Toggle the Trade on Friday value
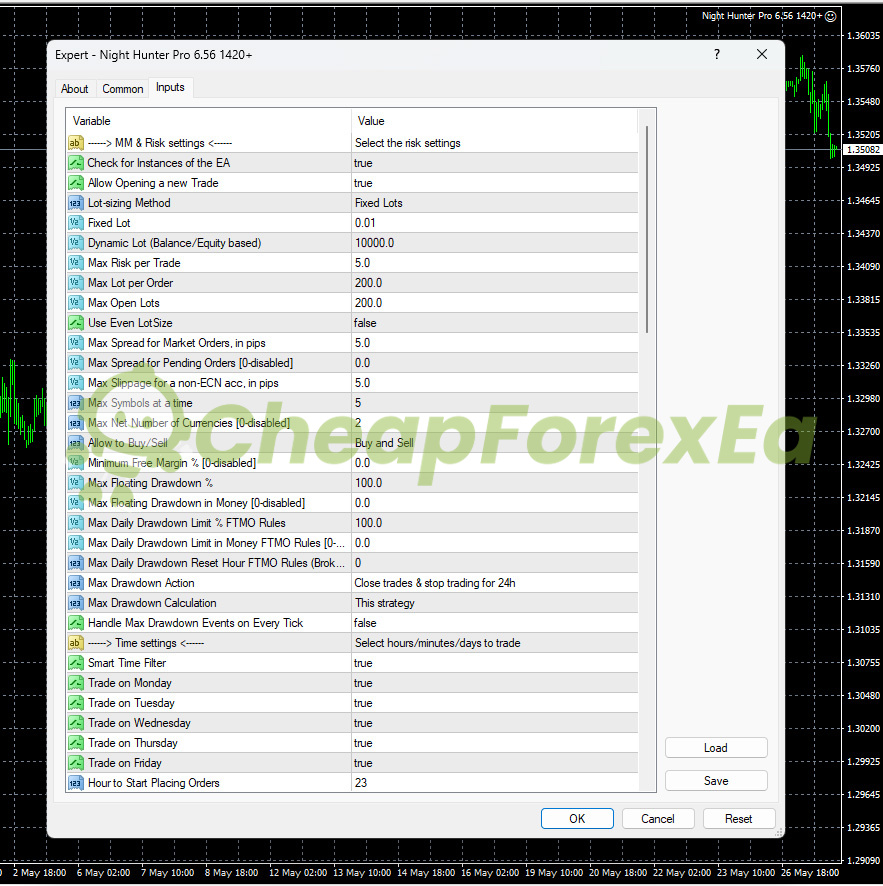The height and width of the screenshot is (886, 883). point(494,763)
